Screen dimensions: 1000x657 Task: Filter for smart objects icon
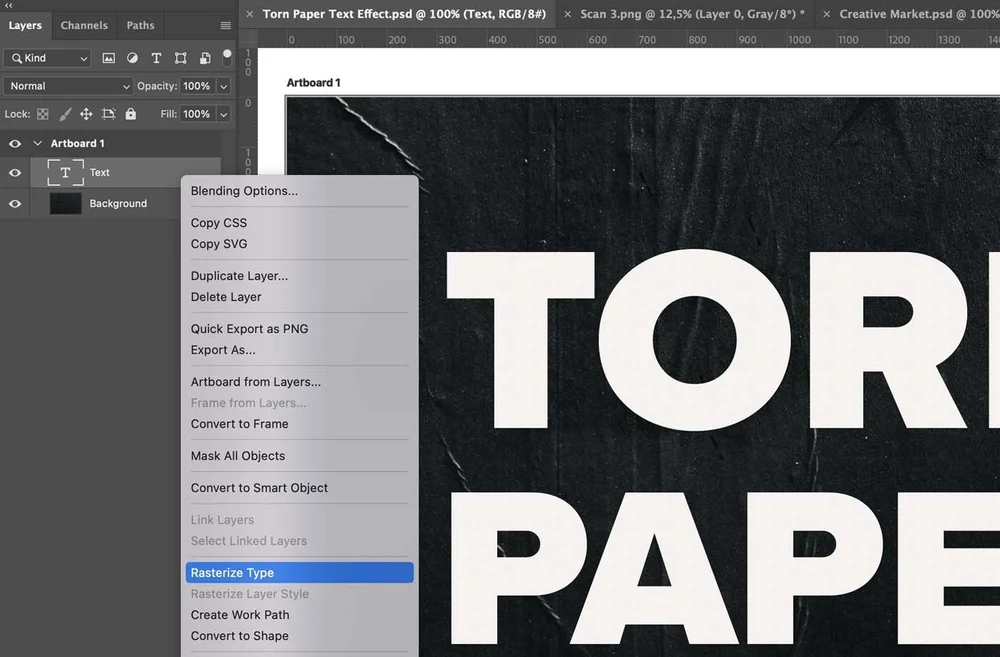click(x=204, y=58)
